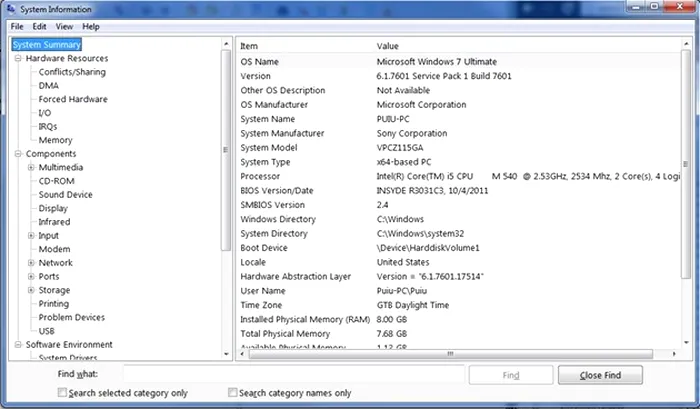700x409 pixels.
Task: Click the details pane vertical scrollbar thumb
Action: point(686,164)
